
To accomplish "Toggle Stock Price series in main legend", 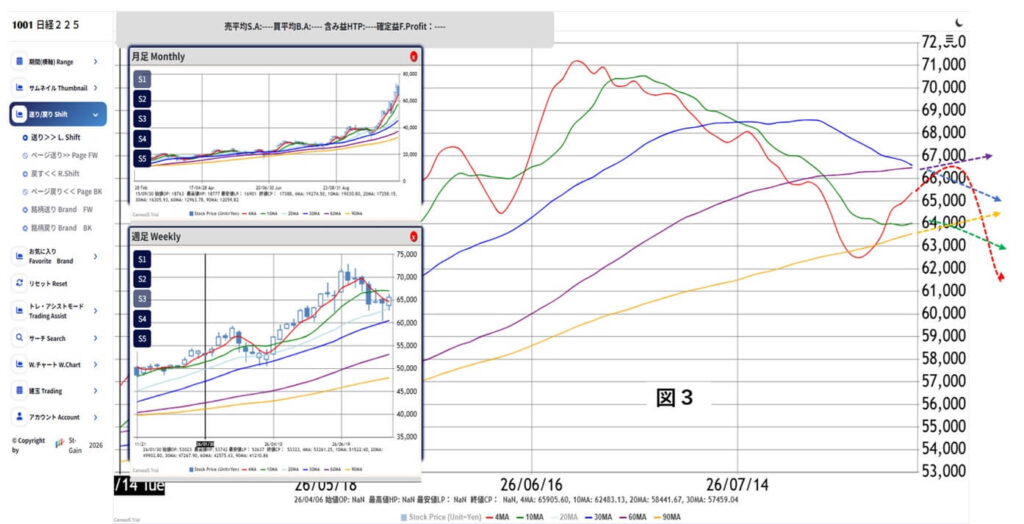I will click(x=441, y=517).
